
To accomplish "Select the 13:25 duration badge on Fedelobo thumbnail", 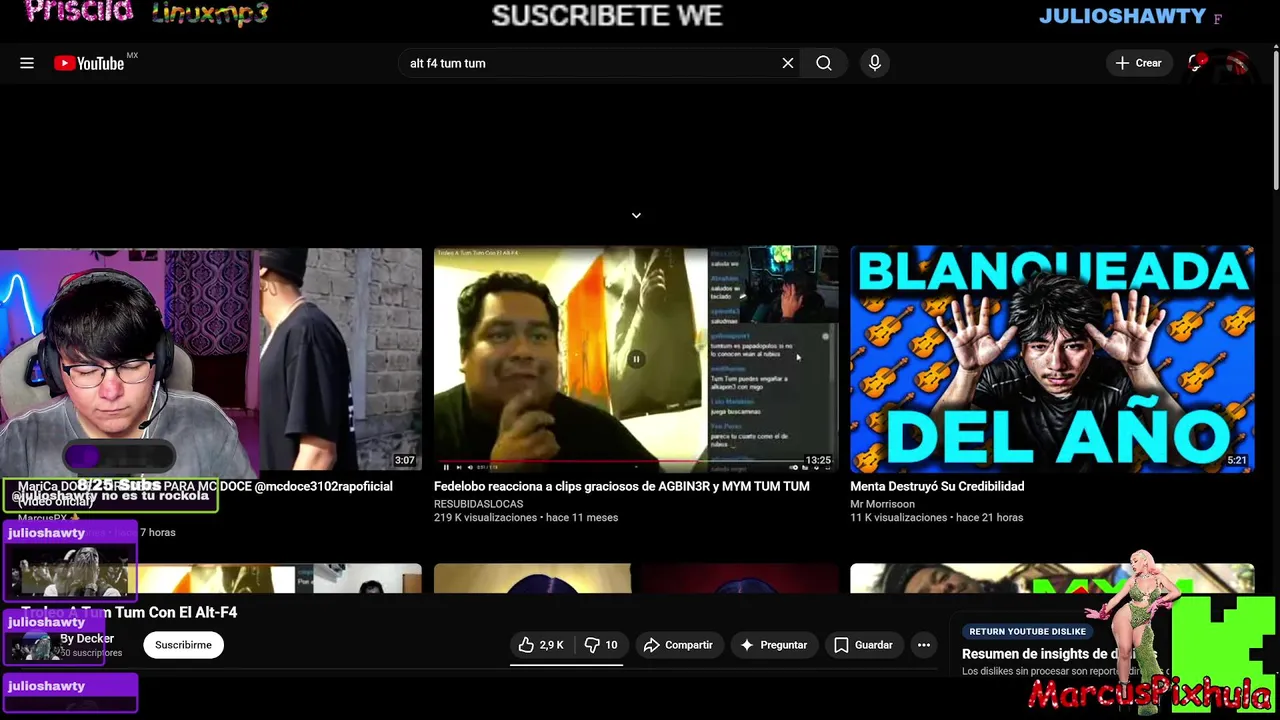I will 818,461.
